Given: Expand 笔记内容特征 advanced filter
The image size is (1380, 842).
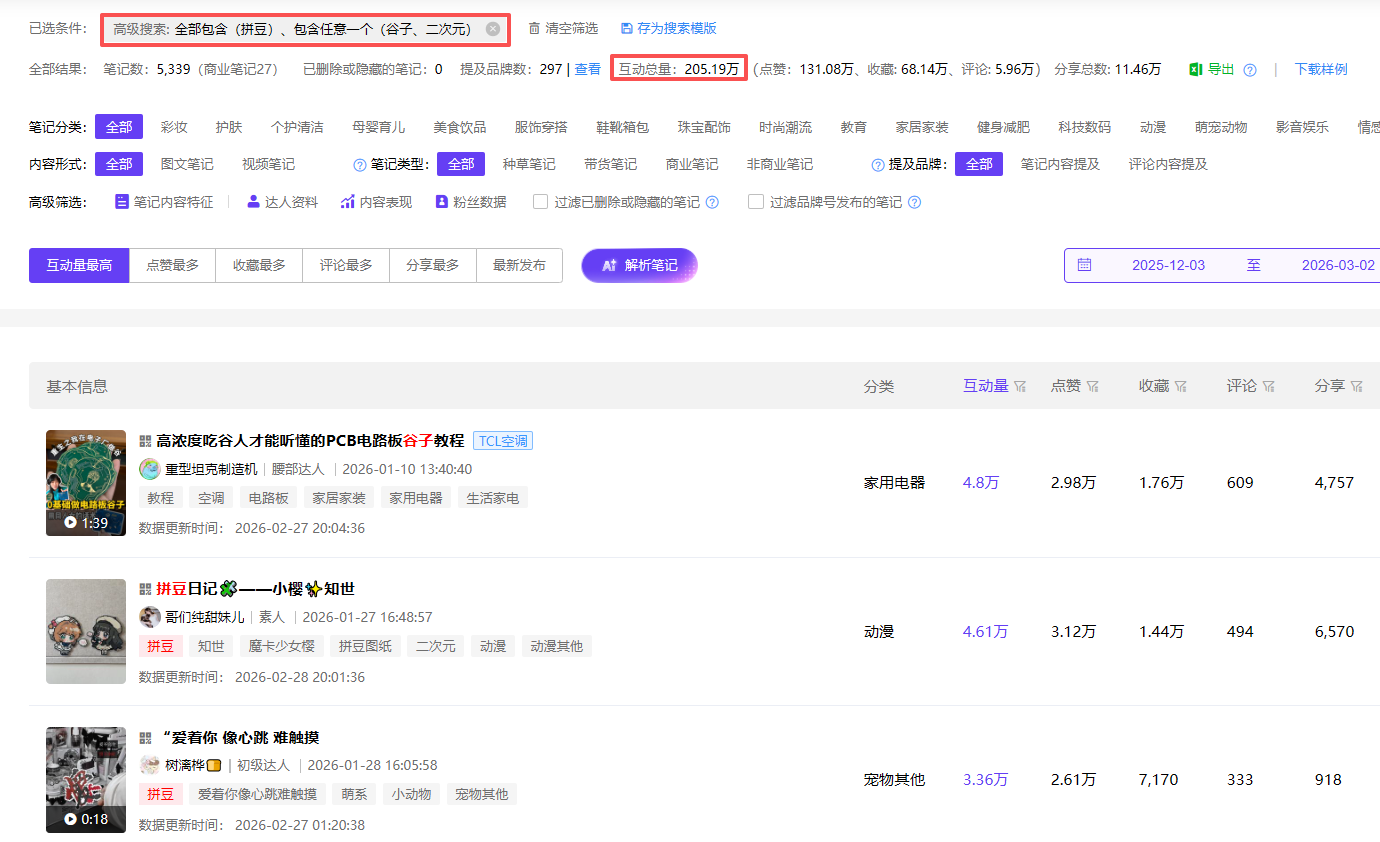Looking at the screenshot, I should point(164,202).
